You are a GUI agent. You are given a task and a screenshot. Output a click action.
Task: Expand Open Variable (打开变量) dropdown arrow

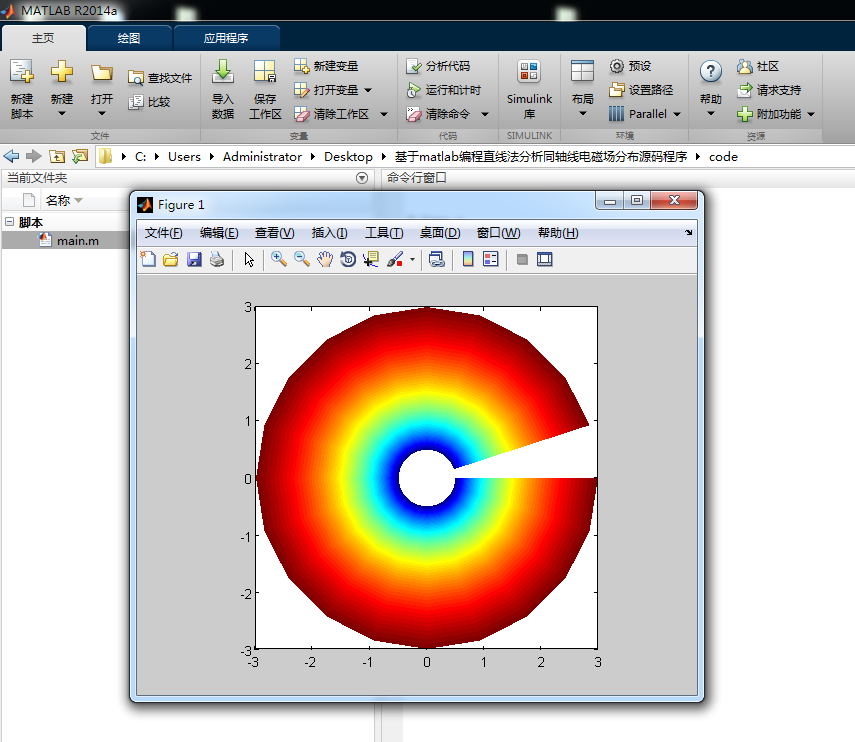pyautogui.click(x=368, y=90)
